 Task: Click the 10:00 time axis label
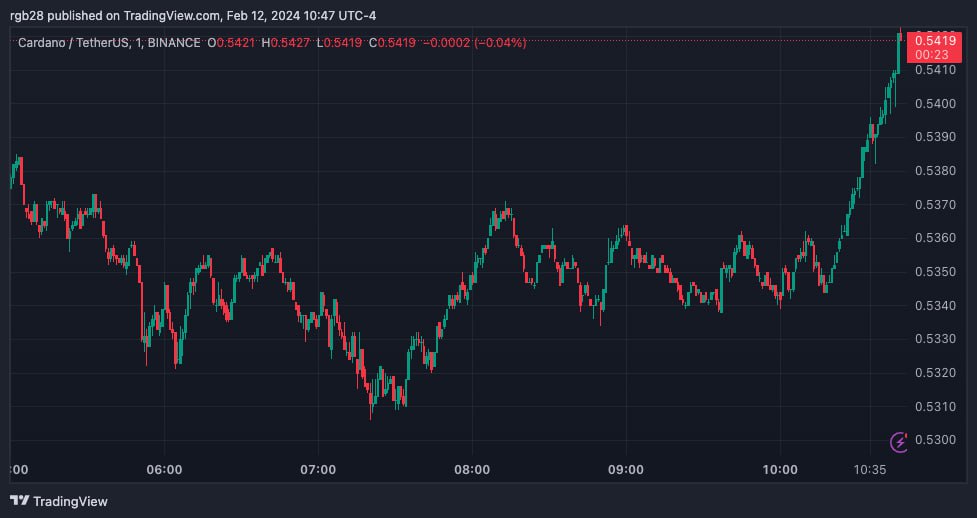pyautogui.click(x=780, y=469)
